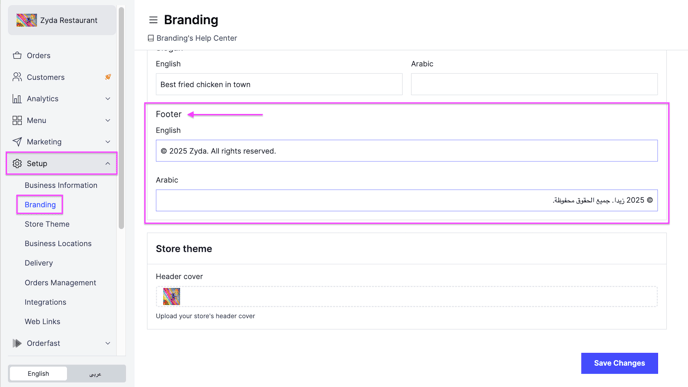This screenshot has width=688, height=387.
Task: Expand the Analytics section chevron
Action: pyautogui.click(x=108, y=99)
